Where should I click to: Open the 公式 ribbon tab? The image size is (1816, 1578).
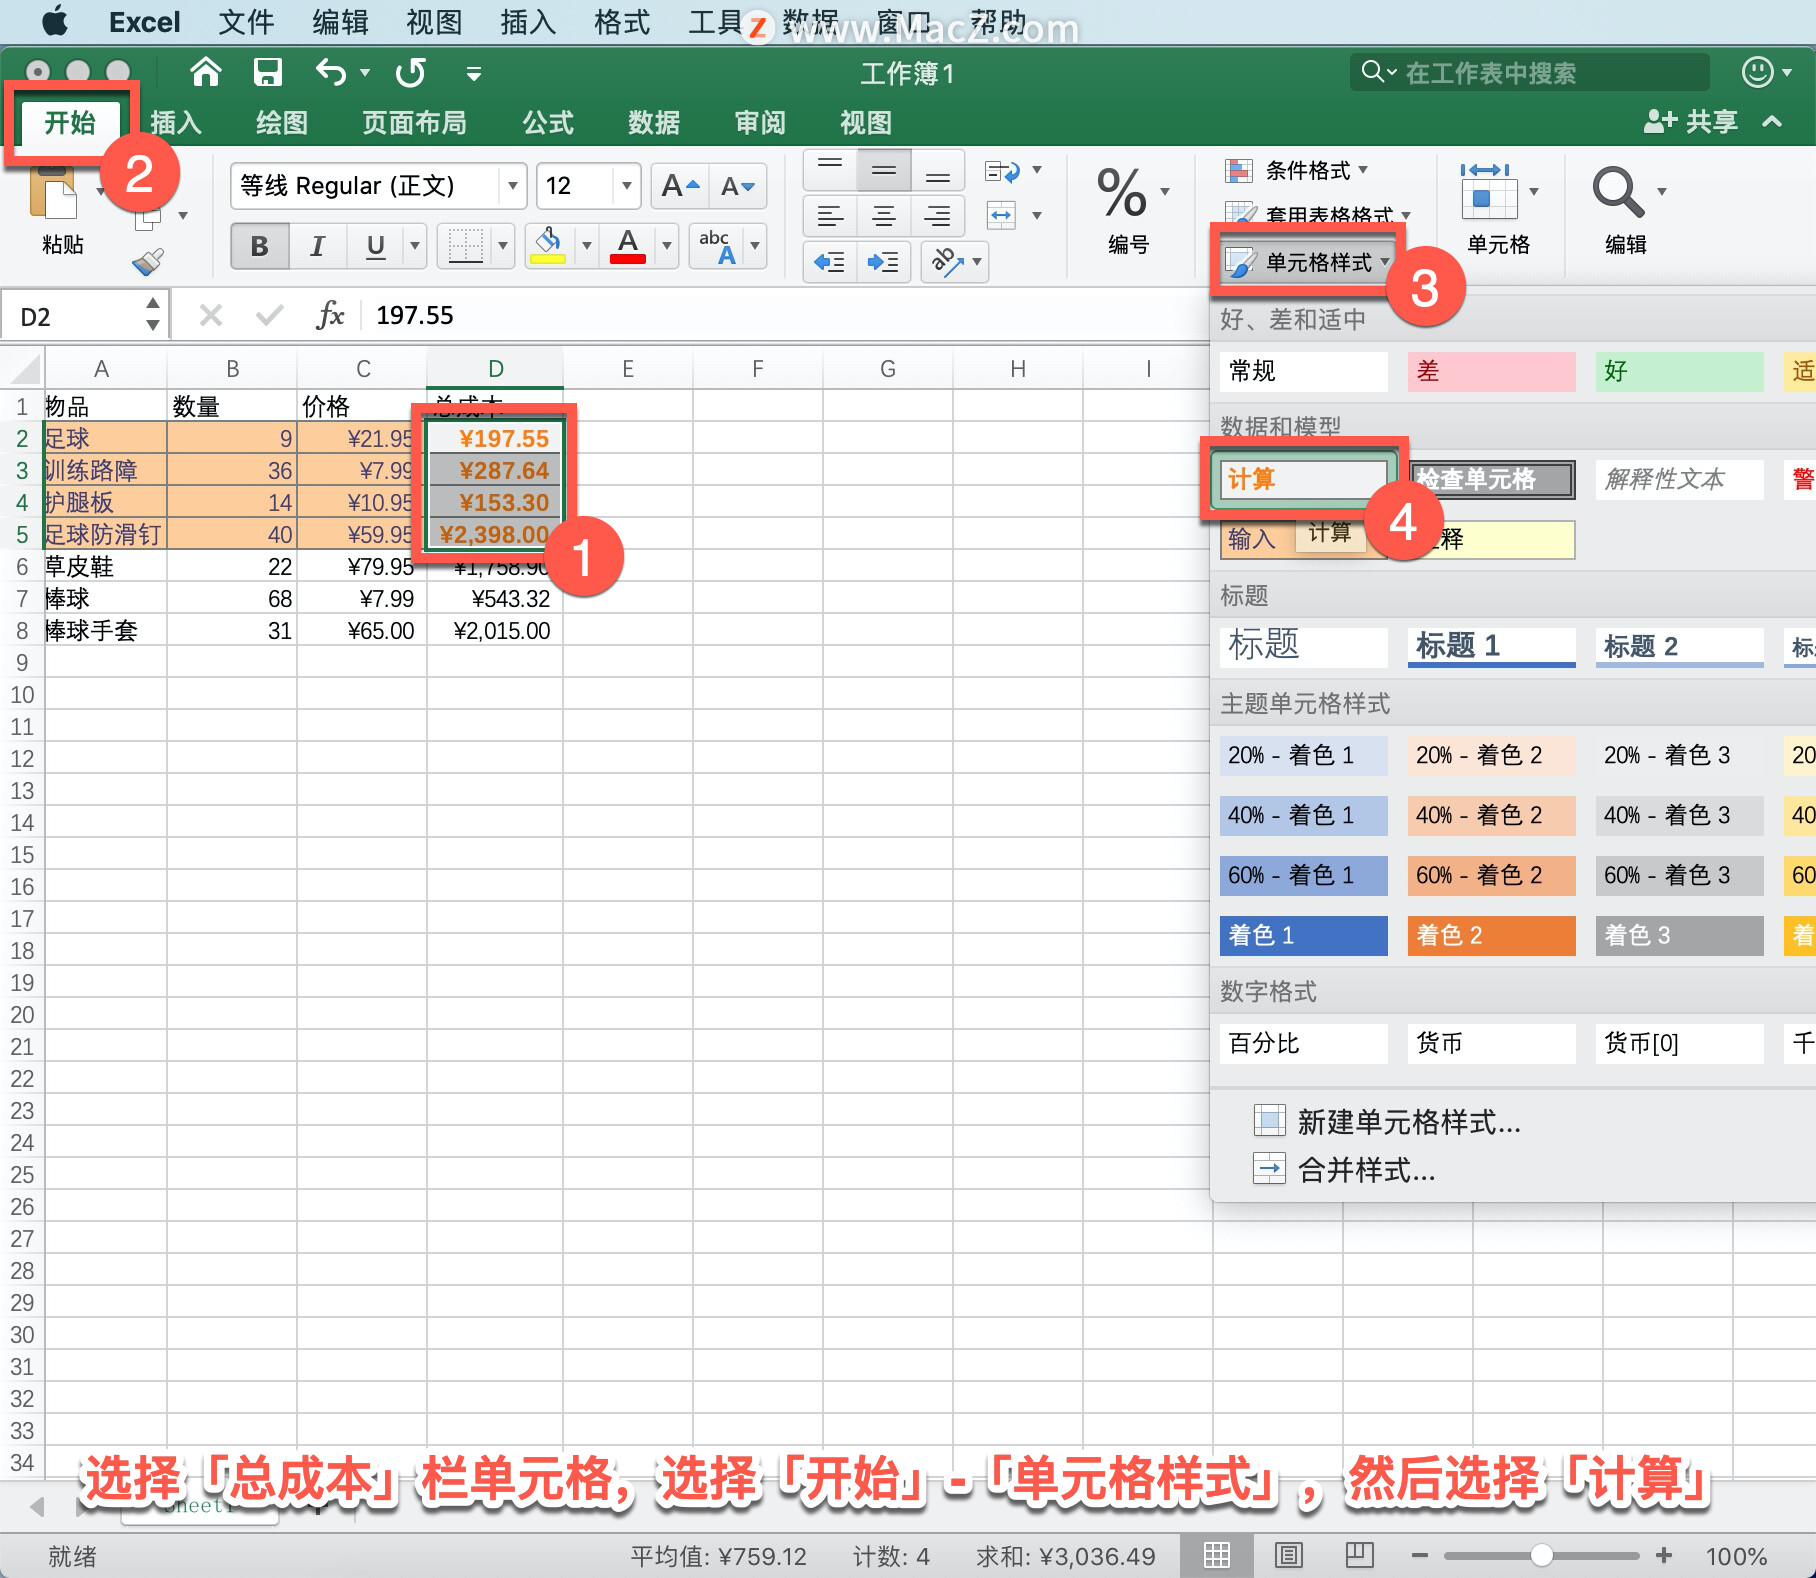click(x=548, y=122)
